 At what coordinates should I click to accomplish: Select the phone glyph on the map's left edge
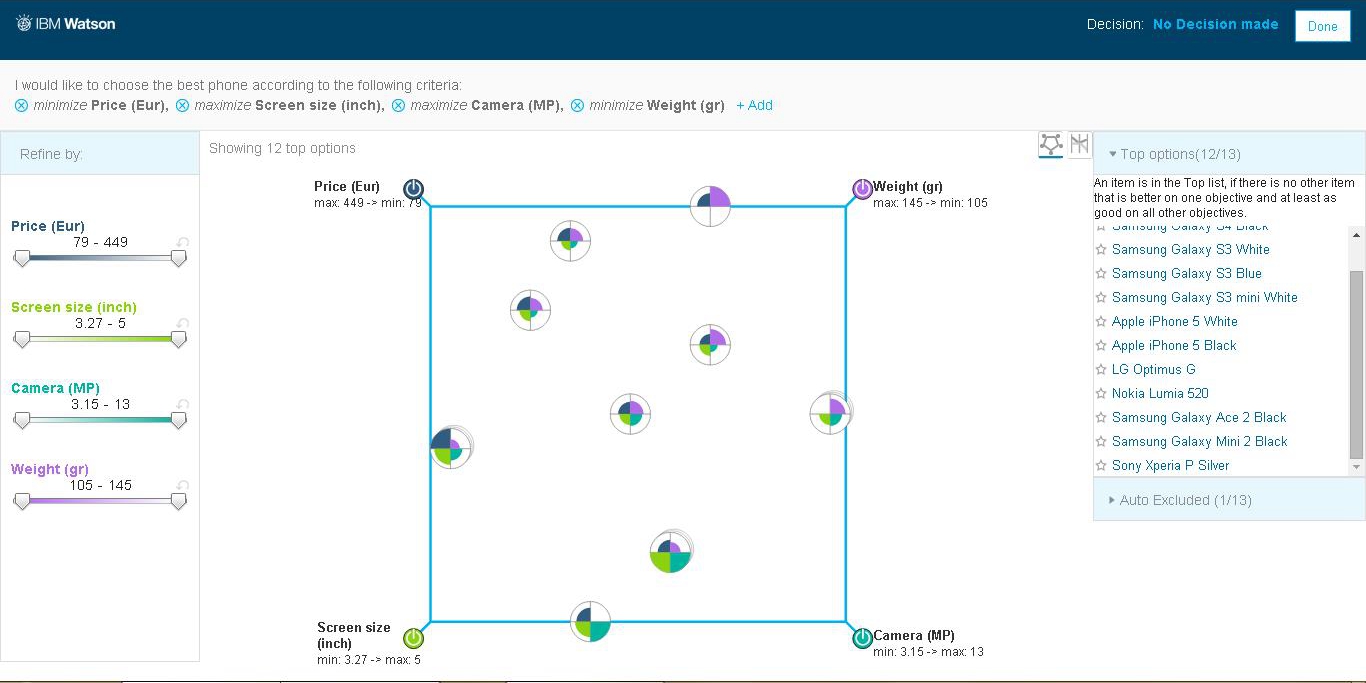[450, 448]
